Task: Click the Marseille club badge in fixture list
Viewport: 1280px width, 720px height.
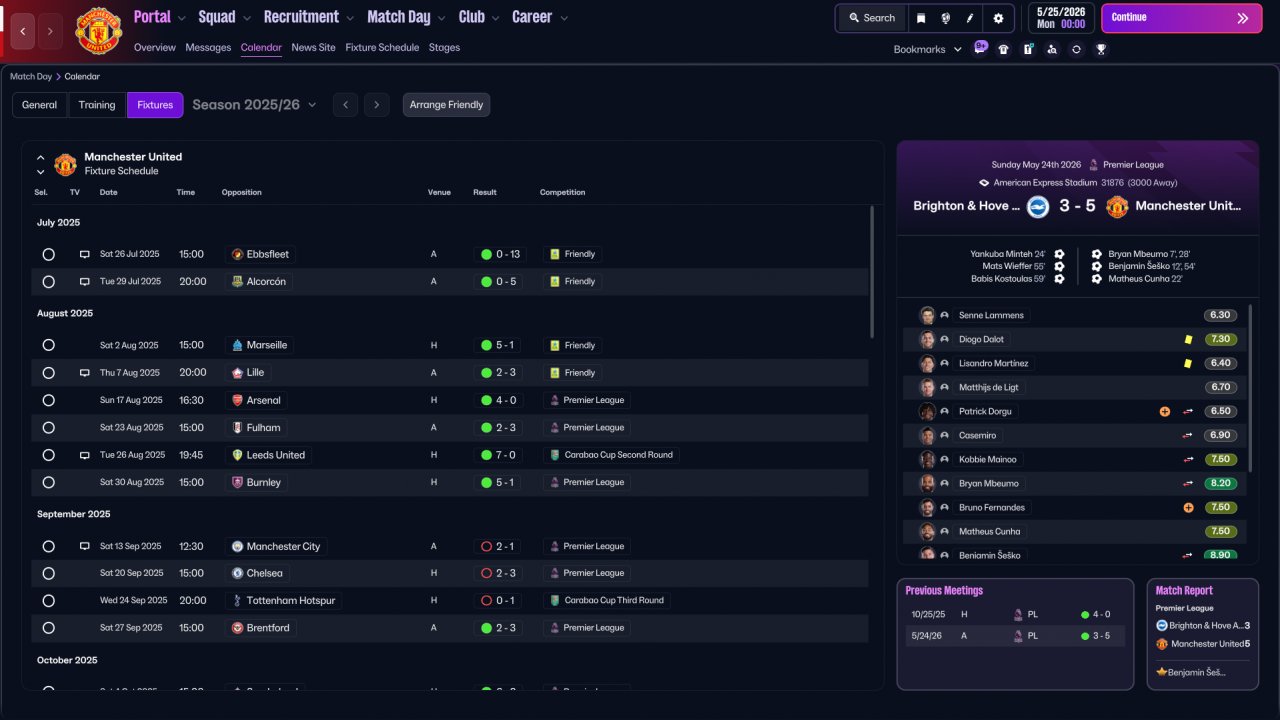Action: tap(237, 345)
